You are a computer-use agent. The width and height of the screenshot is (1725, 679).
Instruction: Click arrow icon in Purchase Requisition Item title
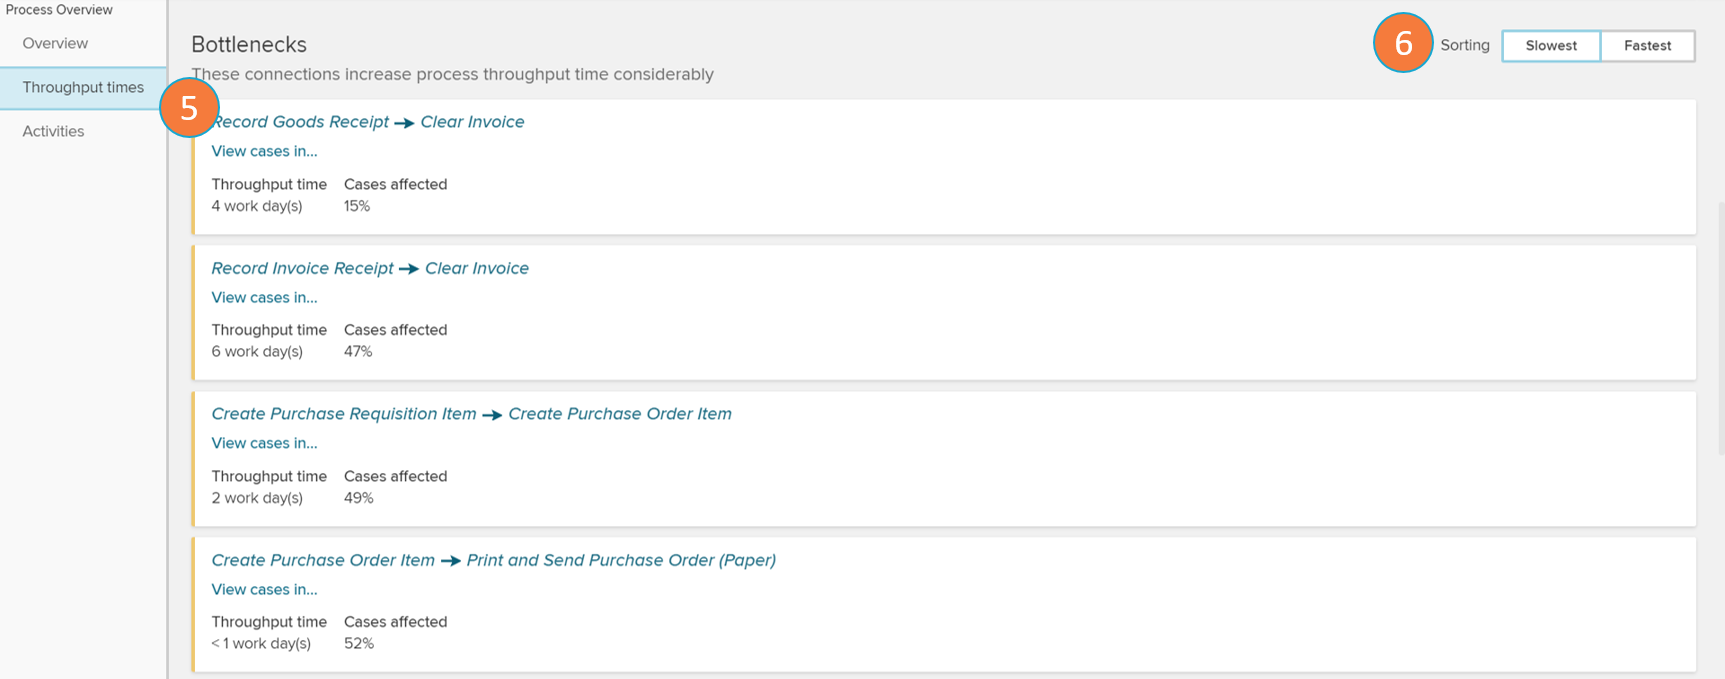pyautogui.click(x=492, y=415)
